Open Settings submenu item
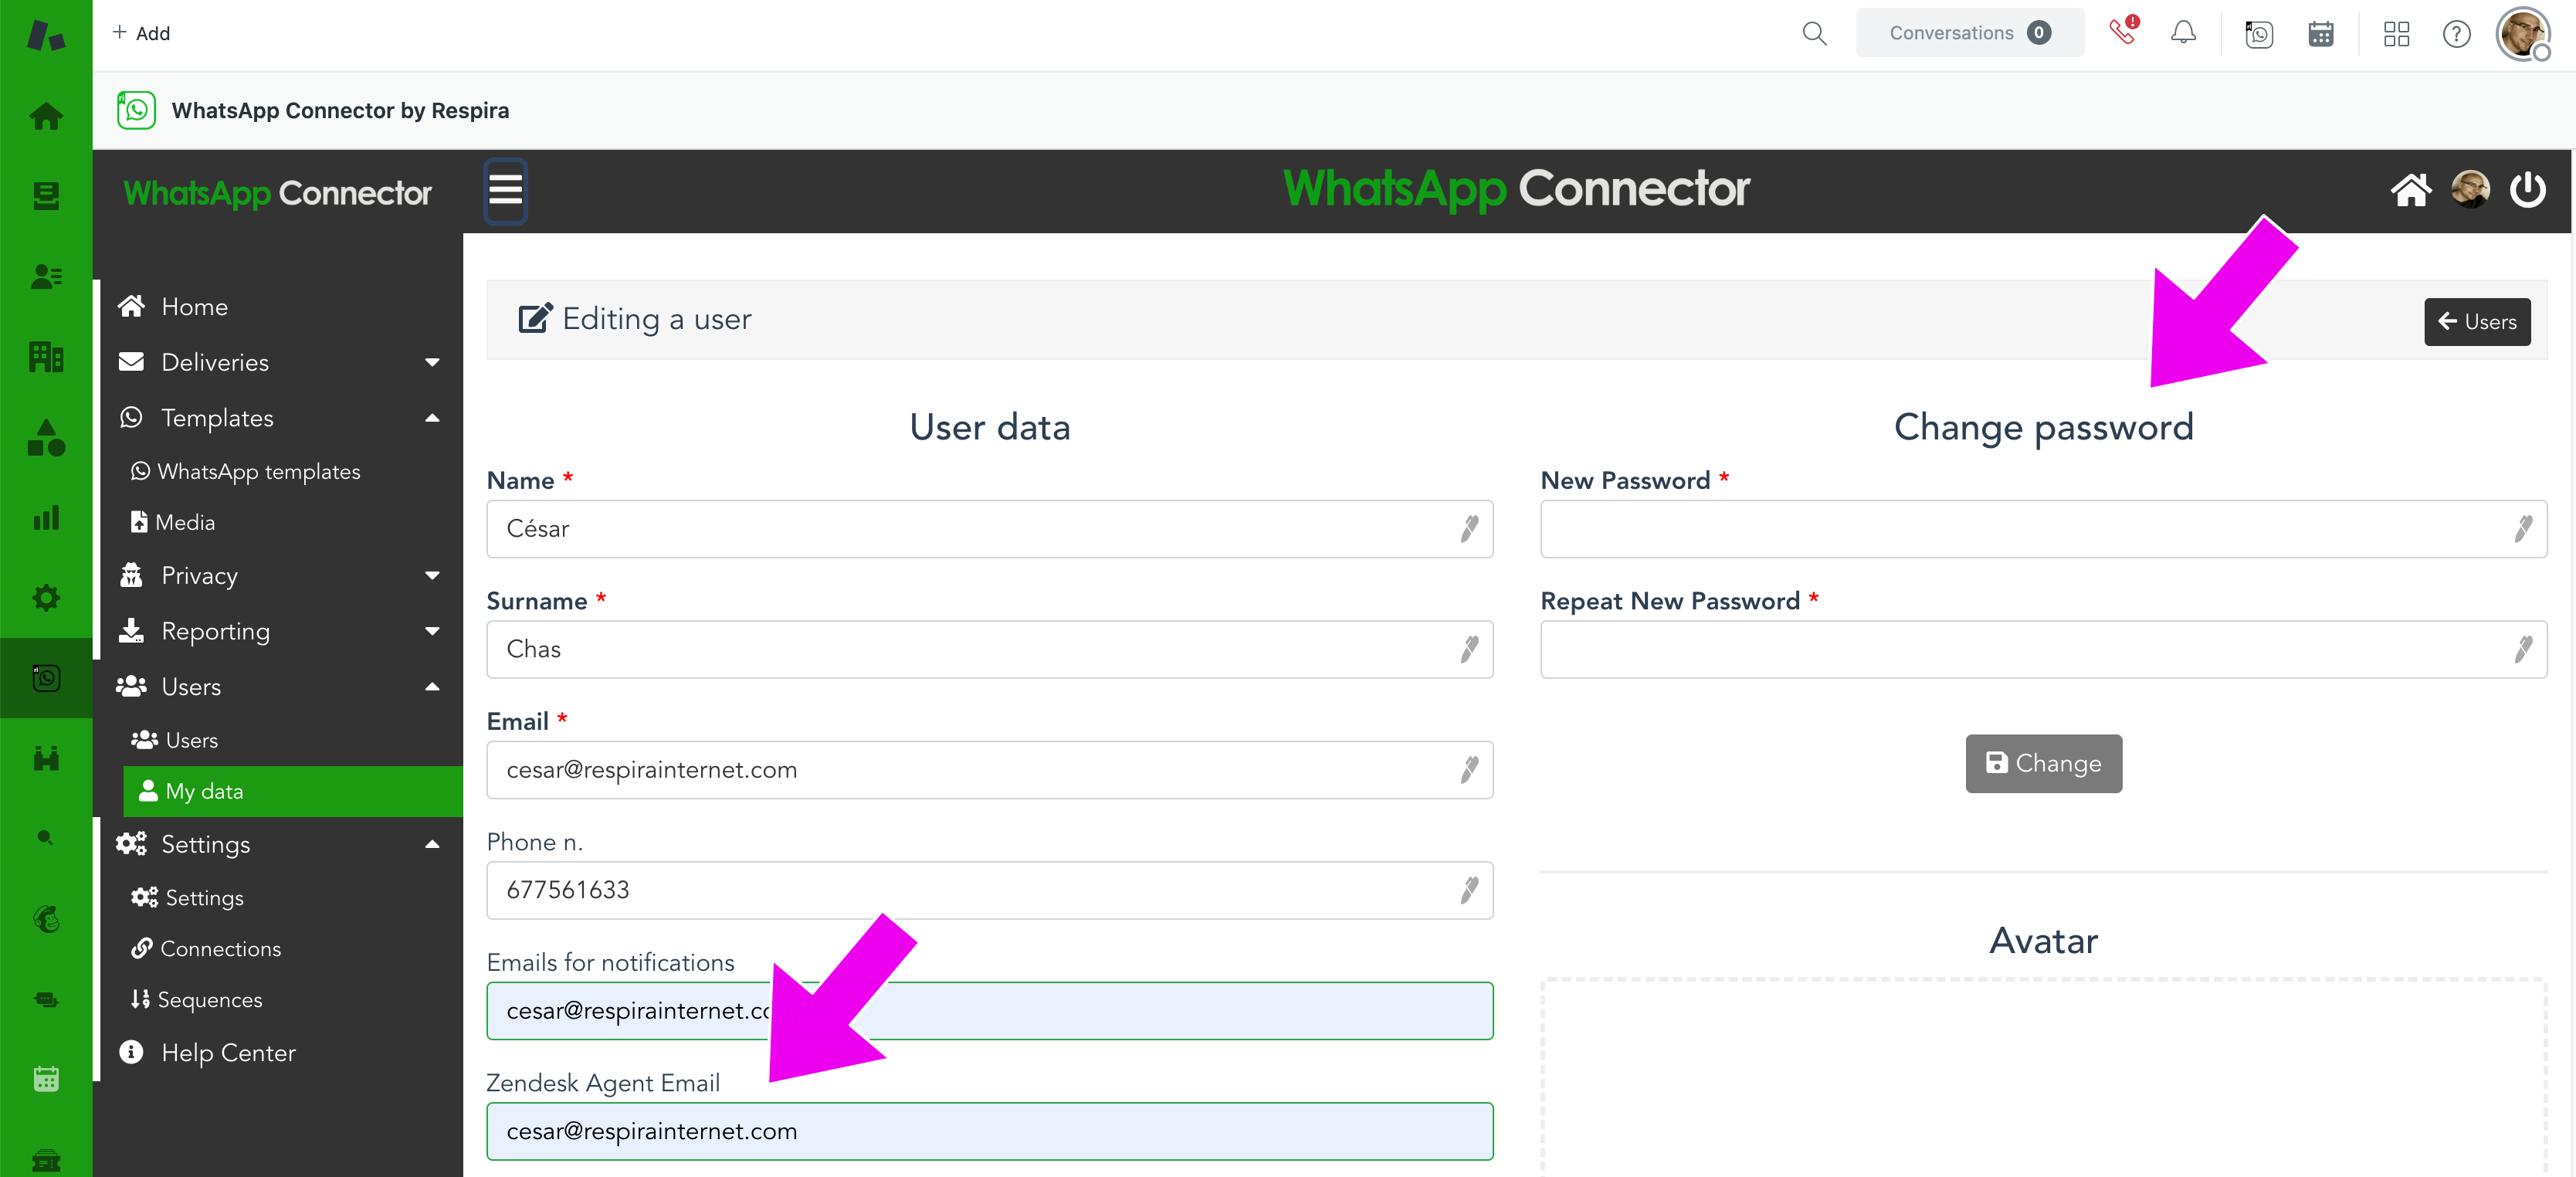 (188, 898)
